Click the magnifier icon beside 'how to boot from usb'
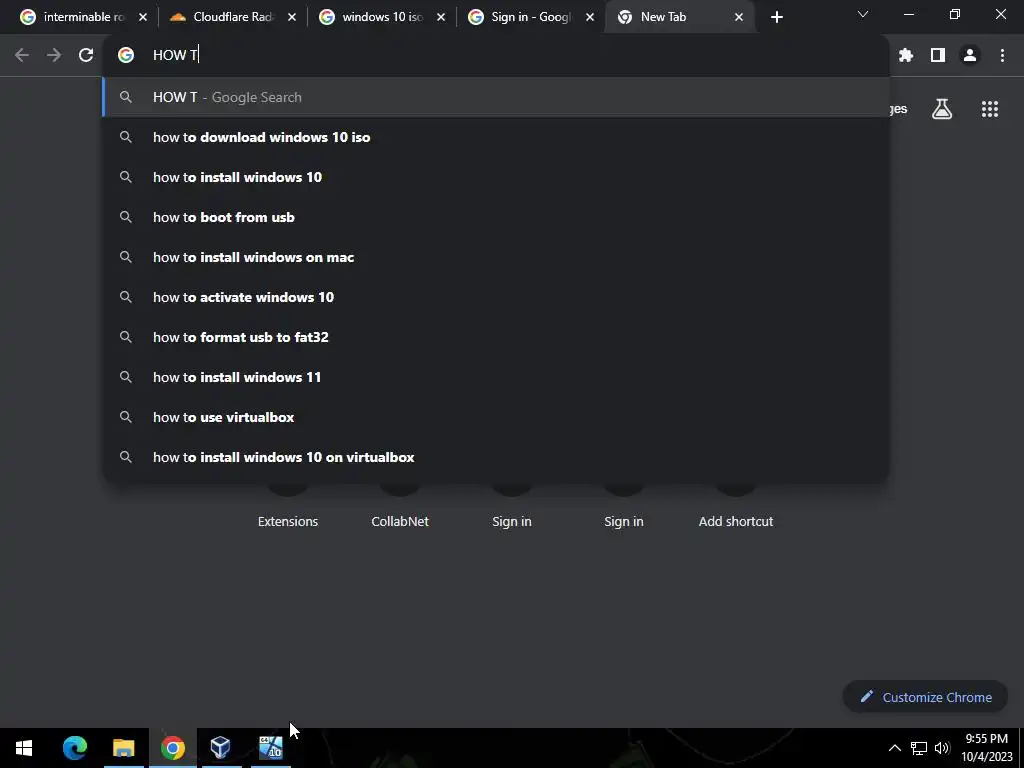 coord(126,217)
